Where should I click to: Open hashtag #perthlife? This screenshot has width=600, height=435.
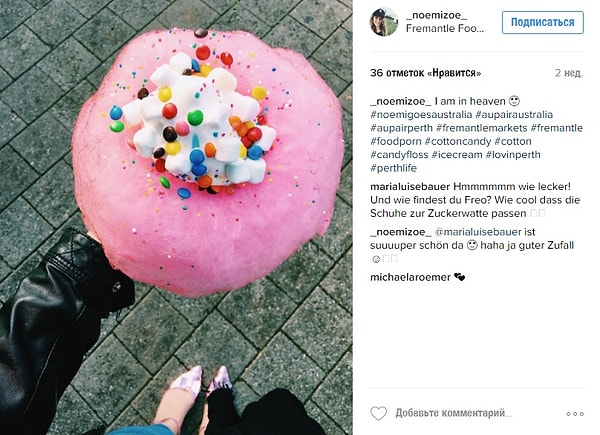[393, 168]
